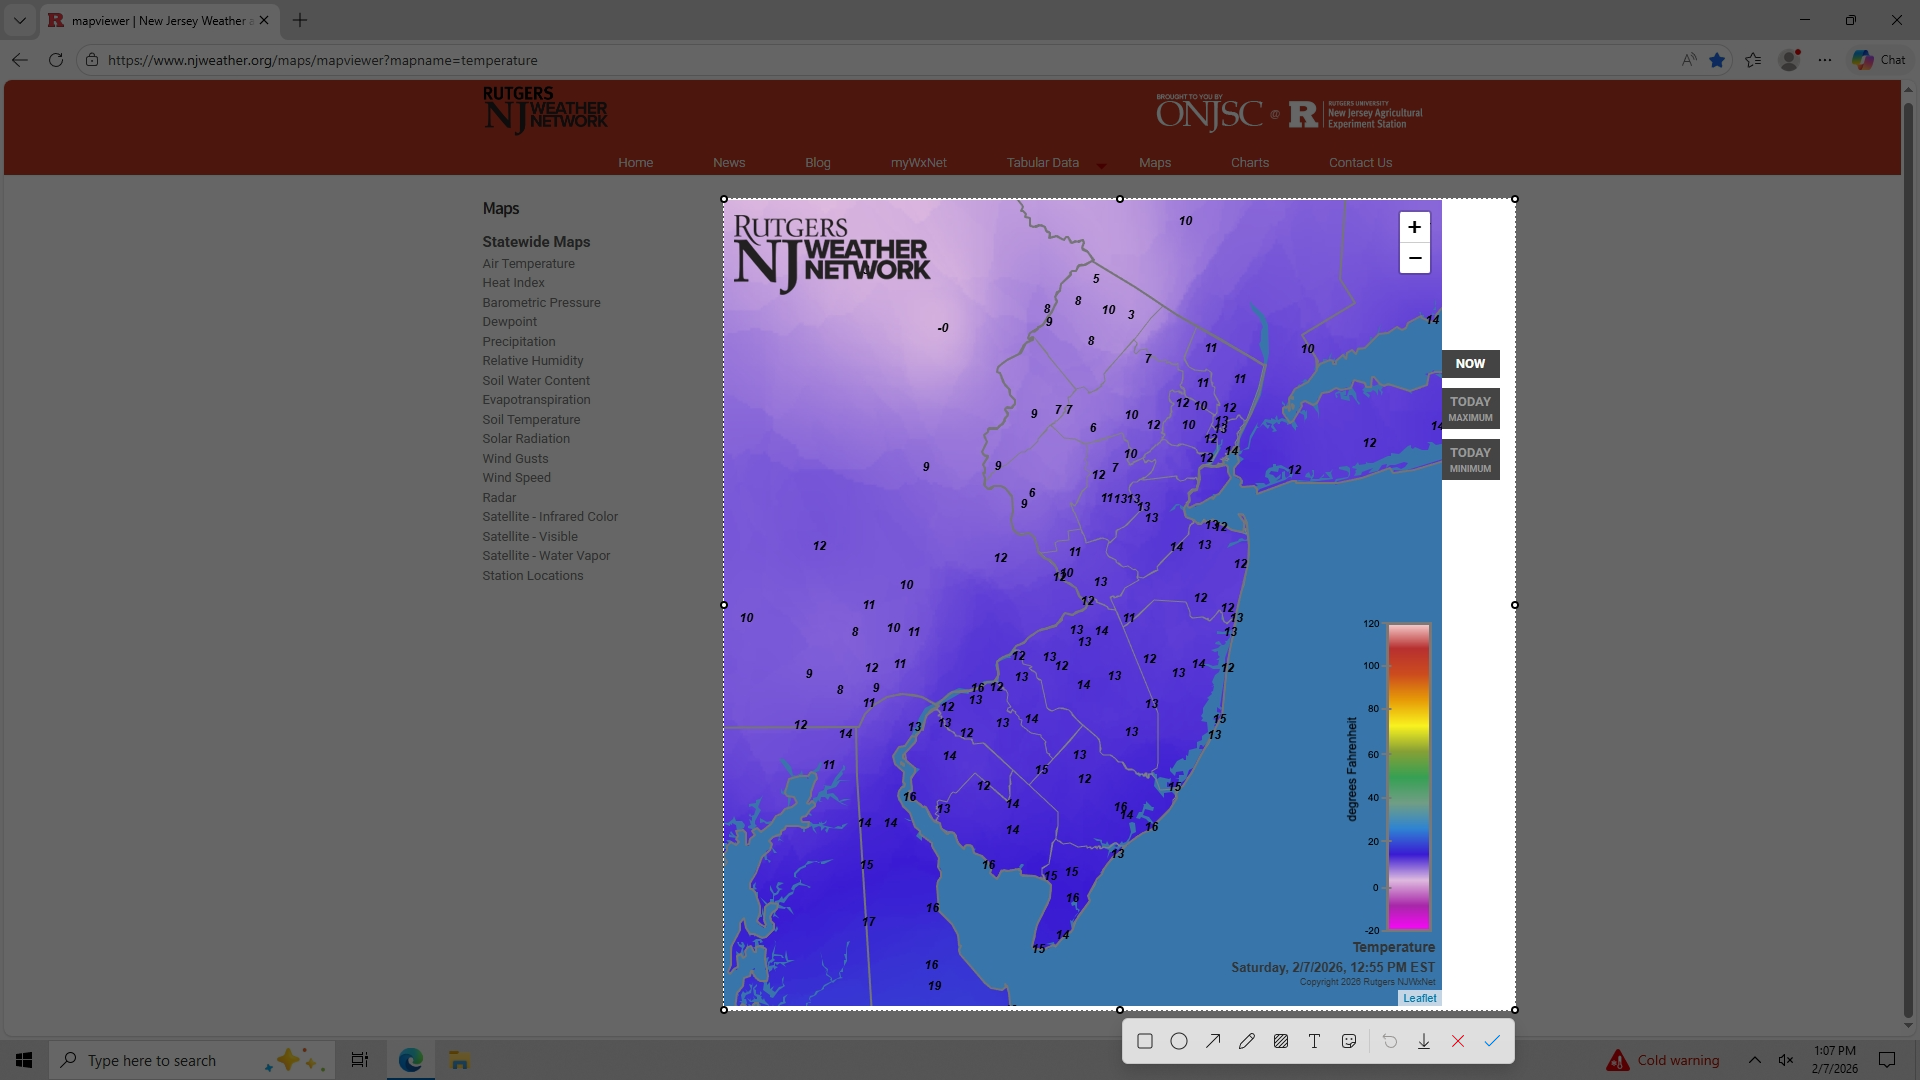This screenshot has width=1920, height=1080.
Task: Switch map to NOW view
Action: tap(1470, 364)
